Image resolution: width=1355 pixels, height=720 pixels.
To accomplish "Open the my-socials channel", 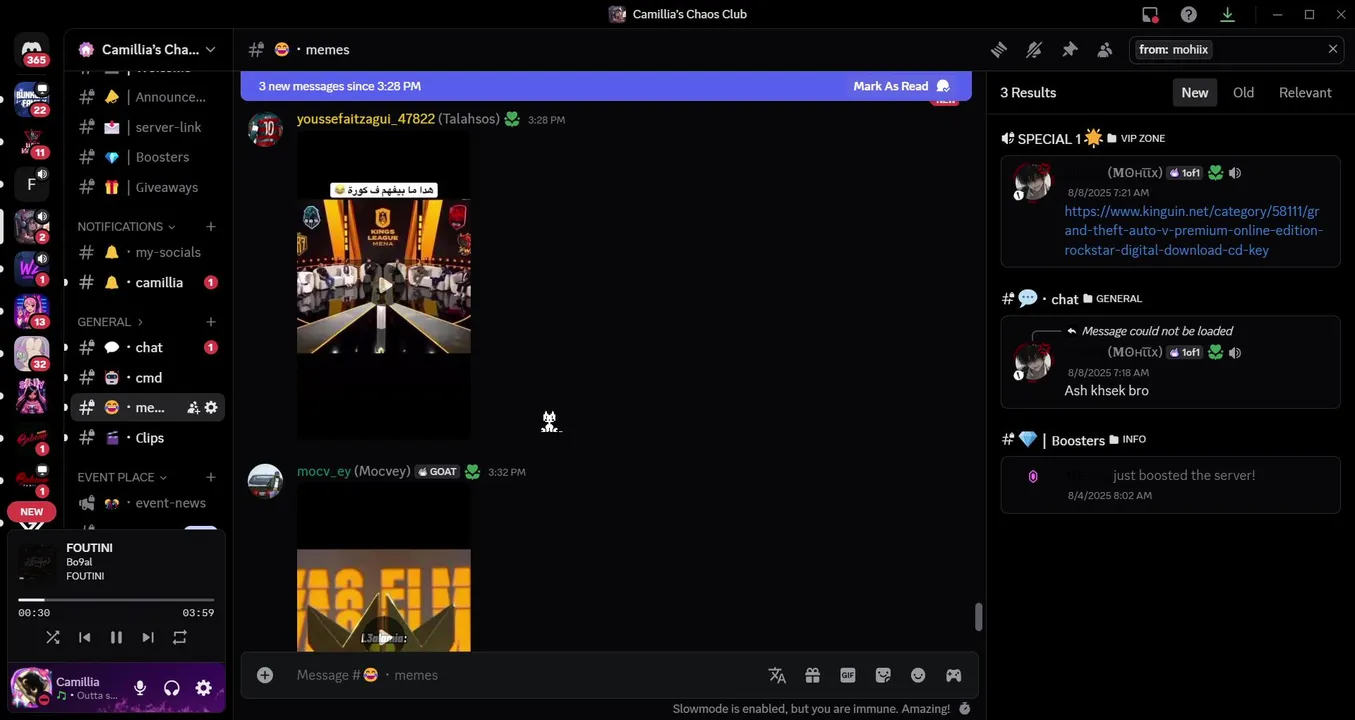I will coord(148,252).
